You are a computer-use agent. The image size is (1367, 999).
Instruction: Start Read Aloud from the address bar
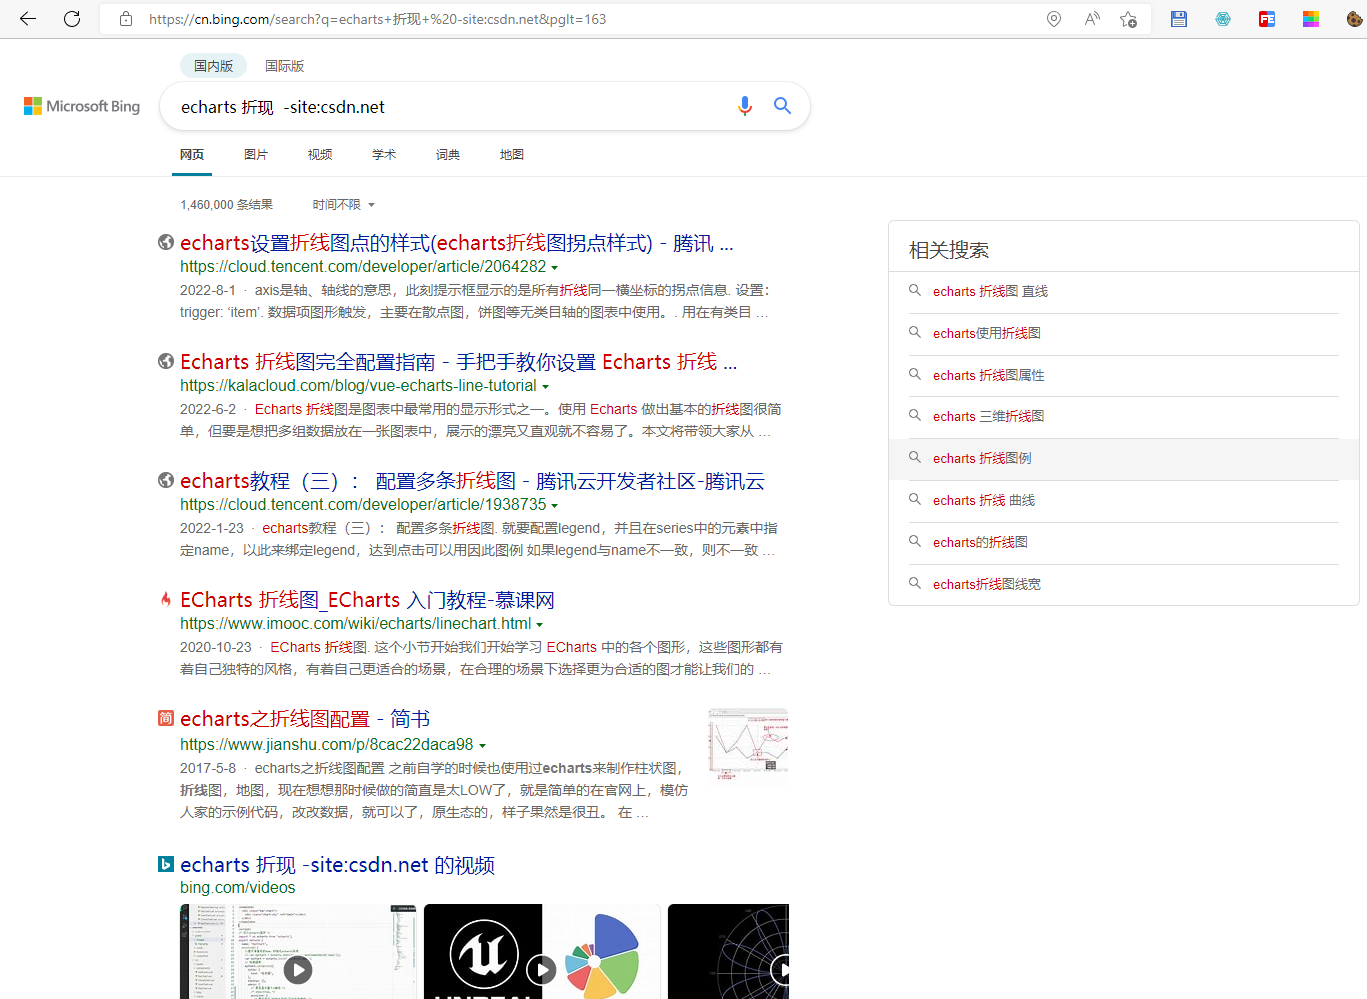point(1090,18)
